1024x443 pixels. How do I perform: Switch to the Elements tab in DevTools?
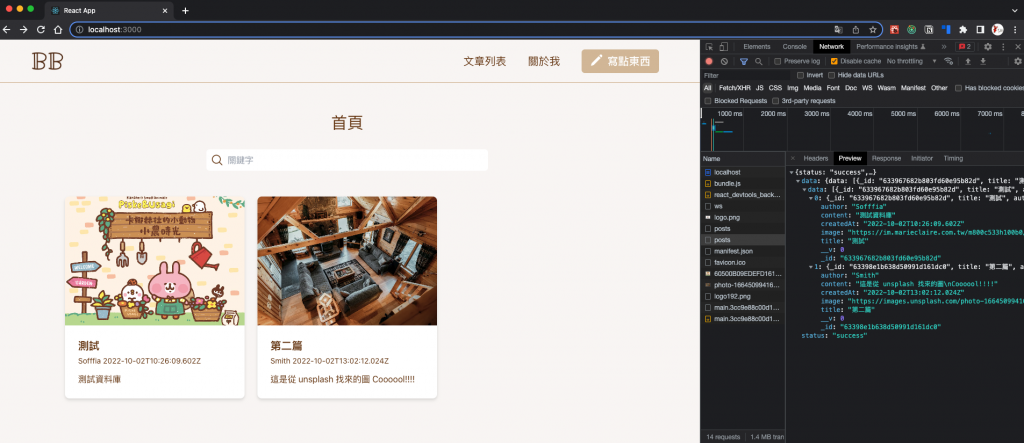tap(757, 47)
